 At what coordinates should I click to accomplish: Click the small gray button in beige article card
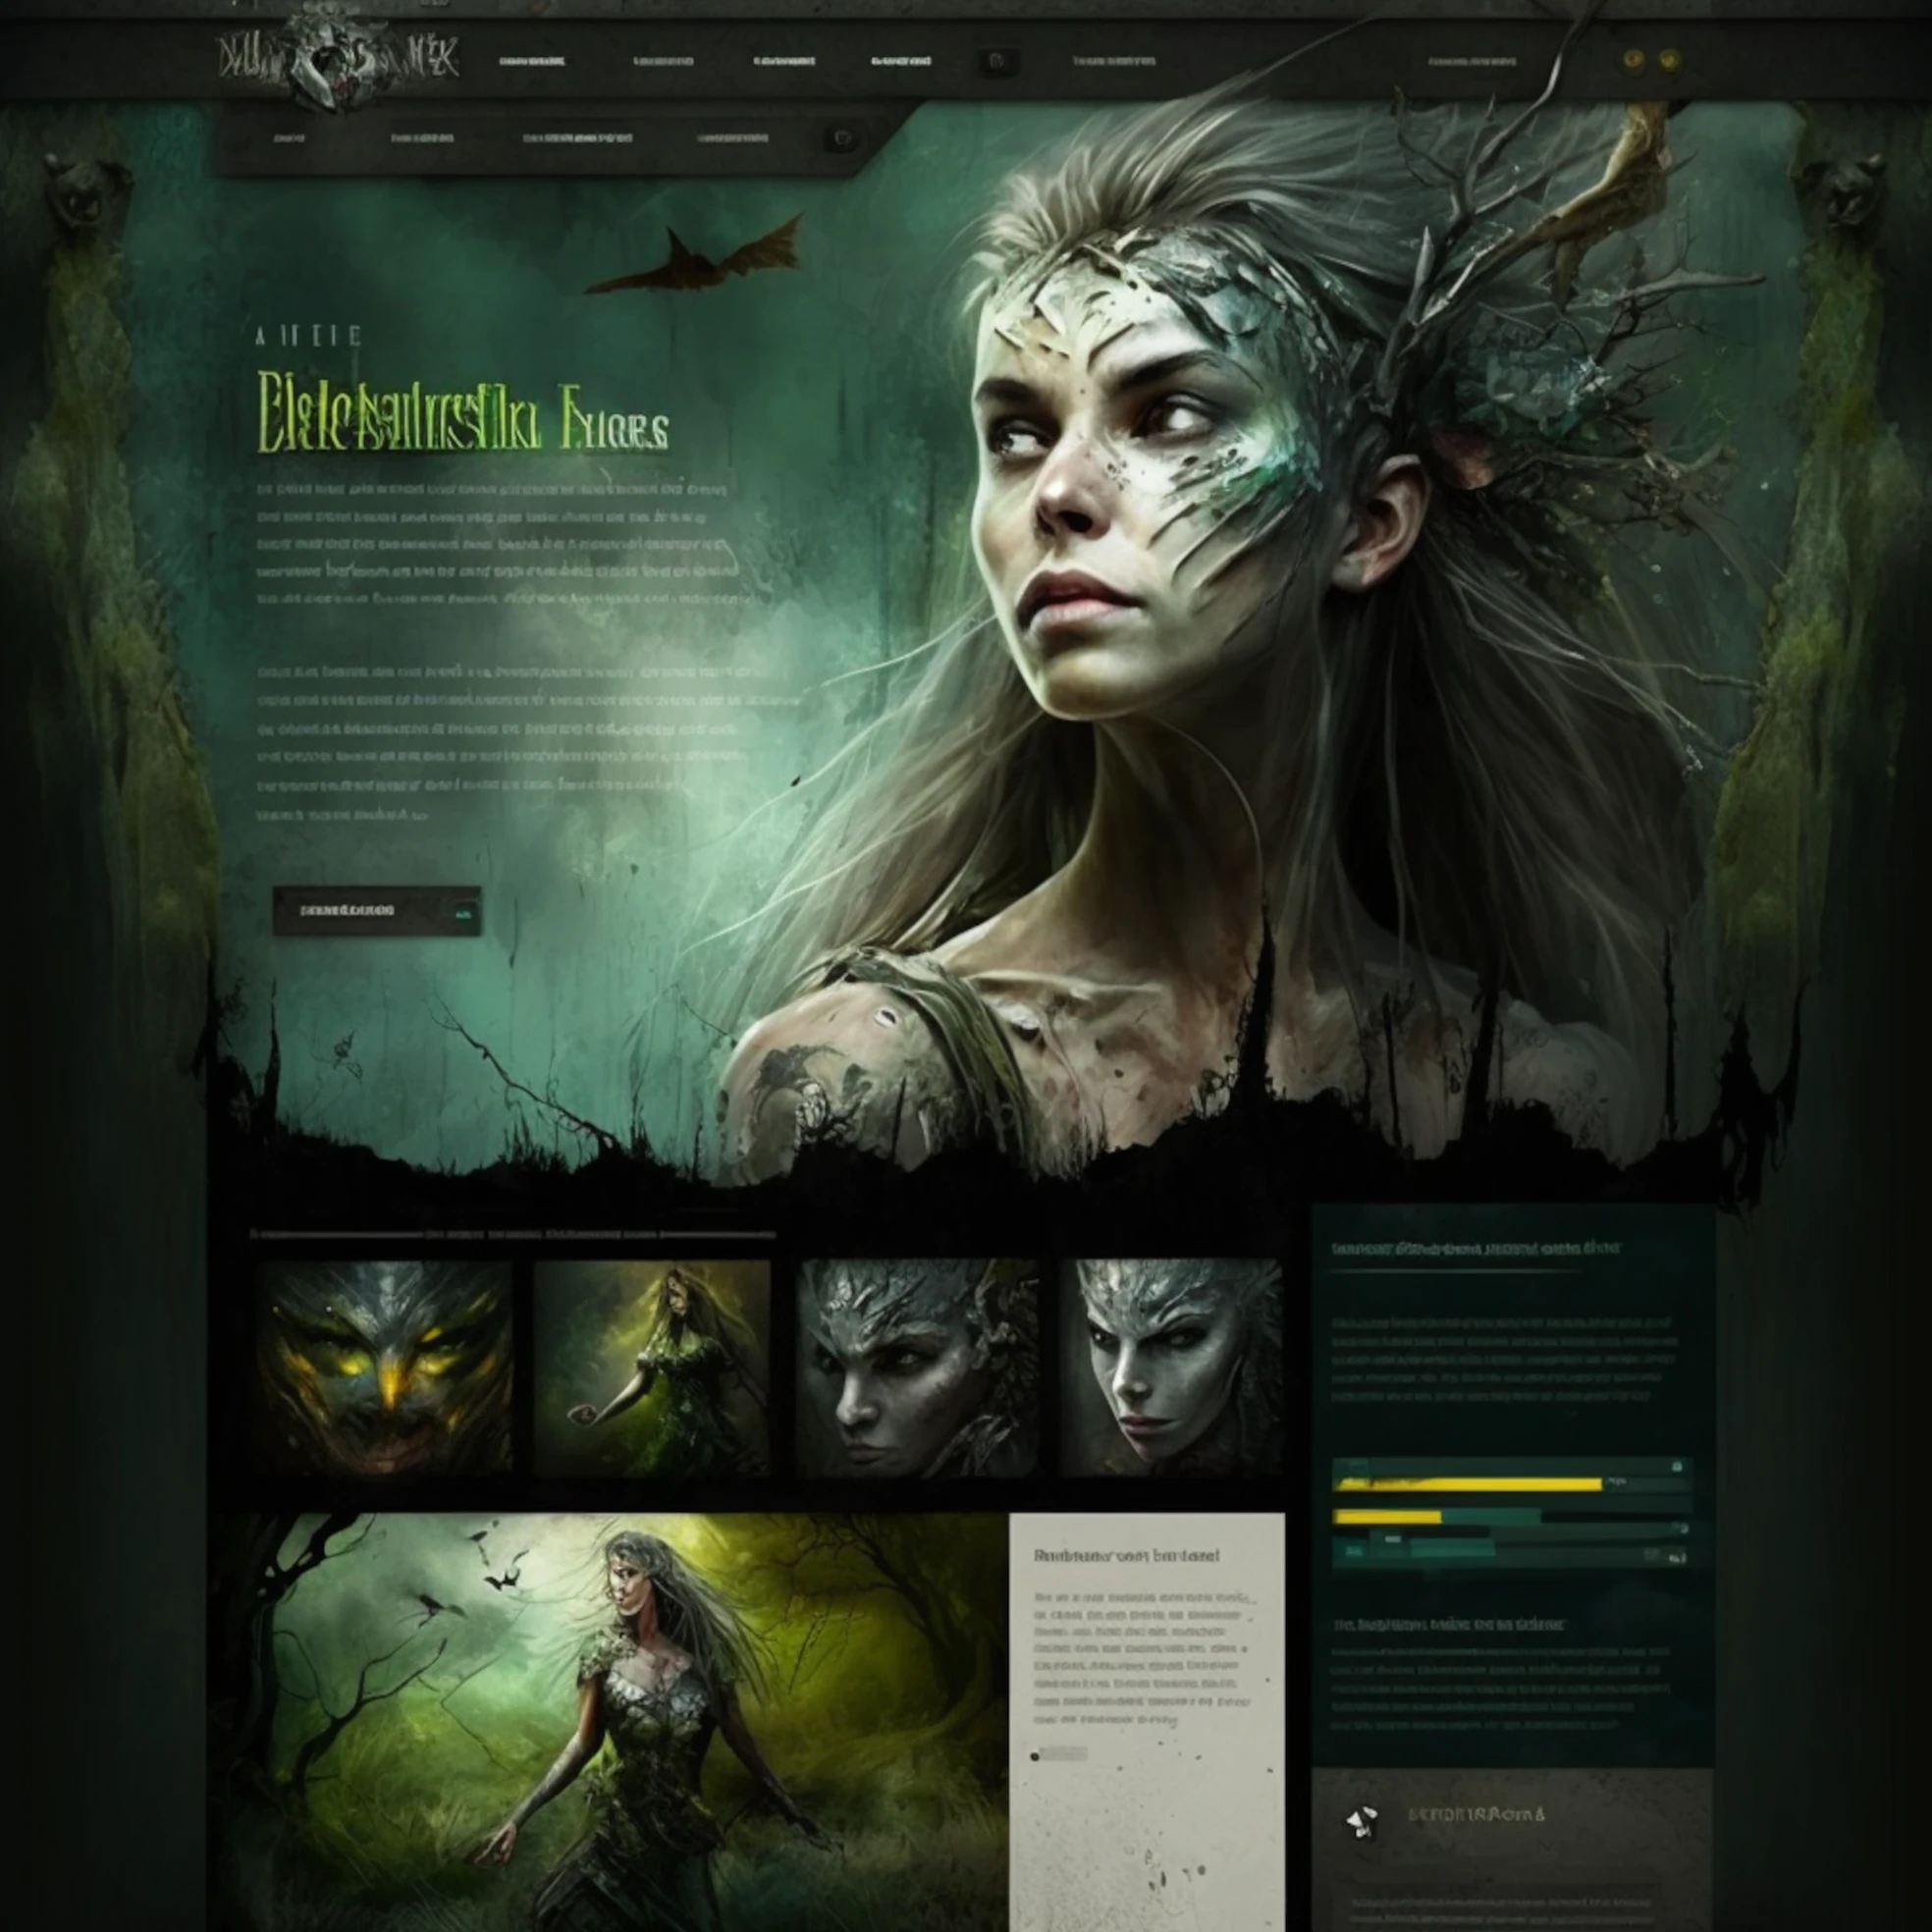point(1063,1753)
